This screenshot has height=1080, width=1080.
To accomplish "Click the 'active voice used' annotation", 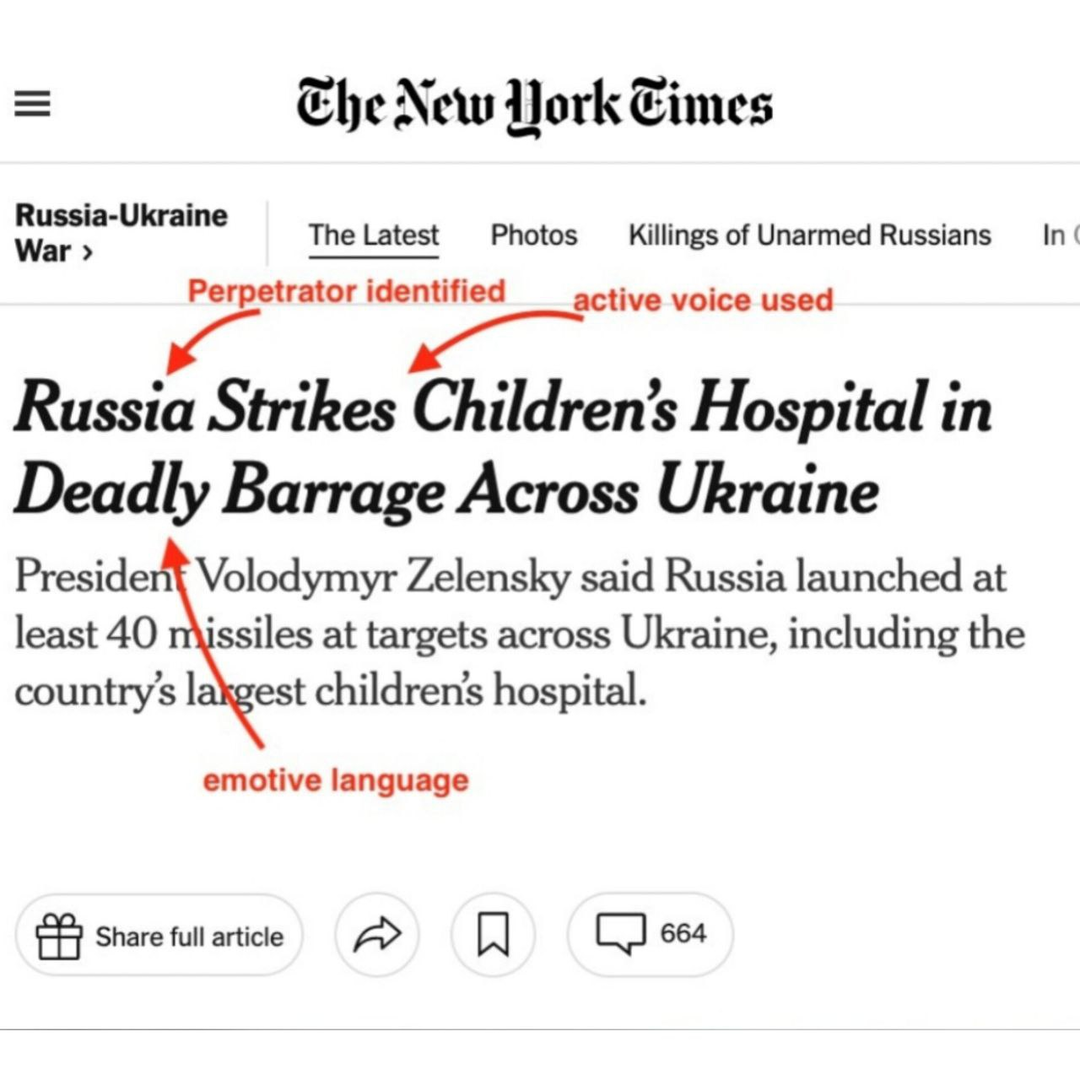I will [x=702, y=299].
